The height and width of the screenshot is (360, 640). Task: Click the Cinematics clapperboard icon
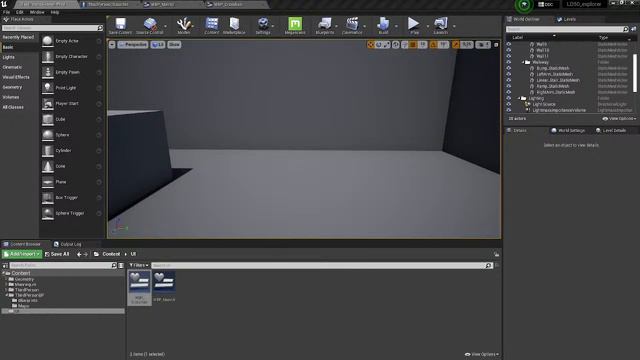(x=352, y=25)
